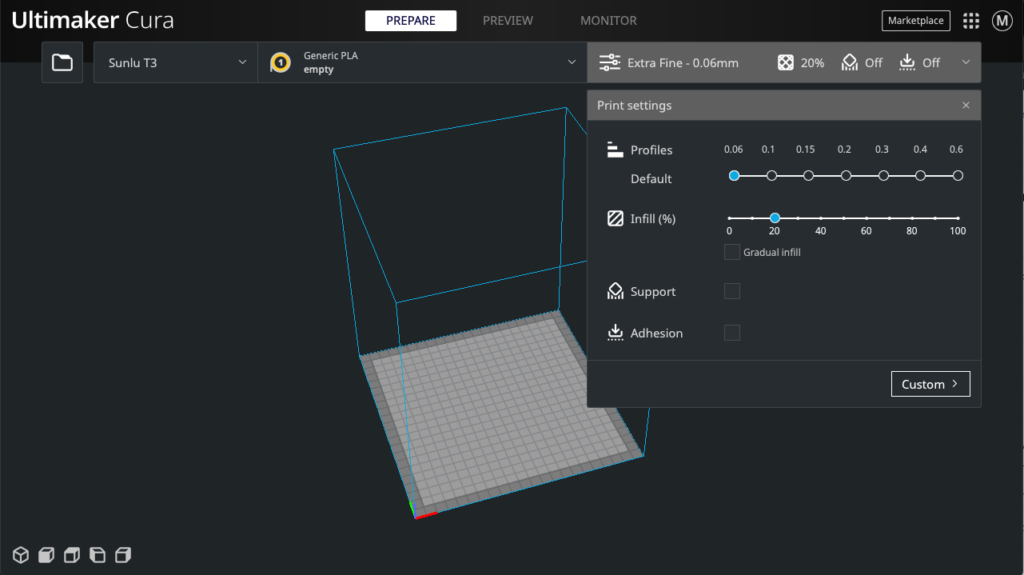Click the adhesion Off icon in header
The image size is (1024, 575).
[907, 63]
